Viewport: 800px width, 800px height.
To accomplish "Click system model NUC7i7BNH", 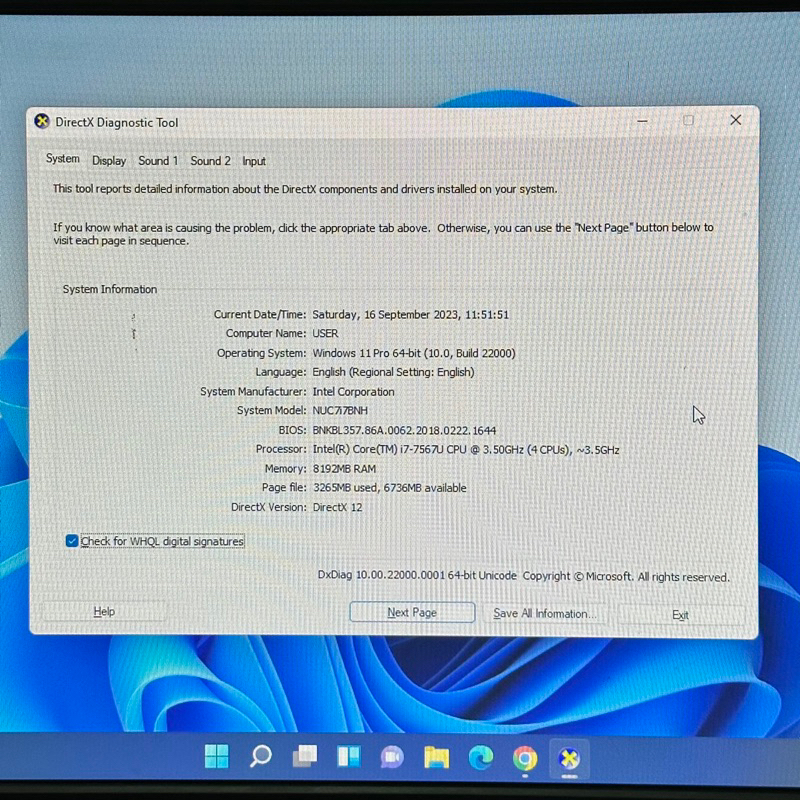I will [x=340, y=410].
